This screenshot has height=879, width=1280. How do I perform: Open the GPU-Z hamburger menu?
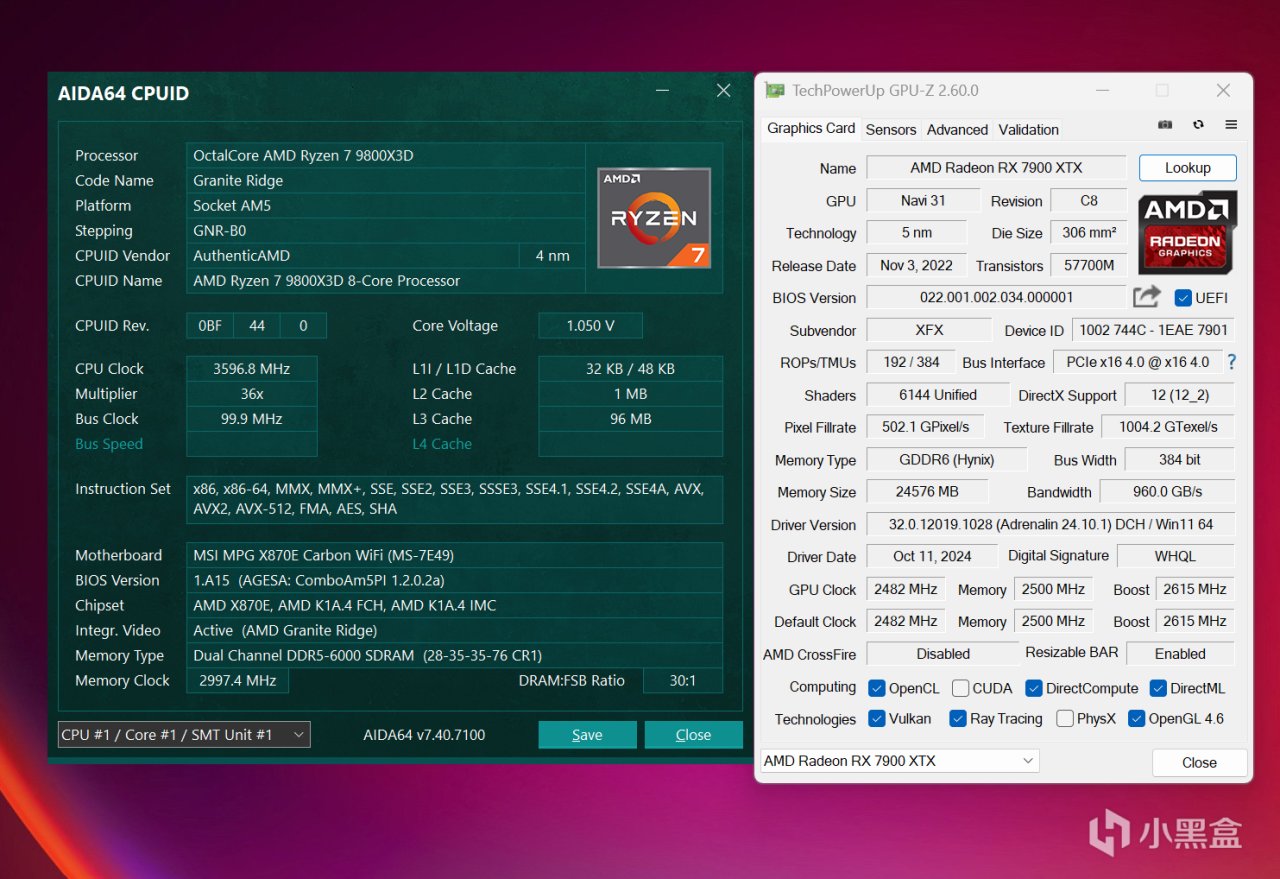click(x=1231, y=125)
